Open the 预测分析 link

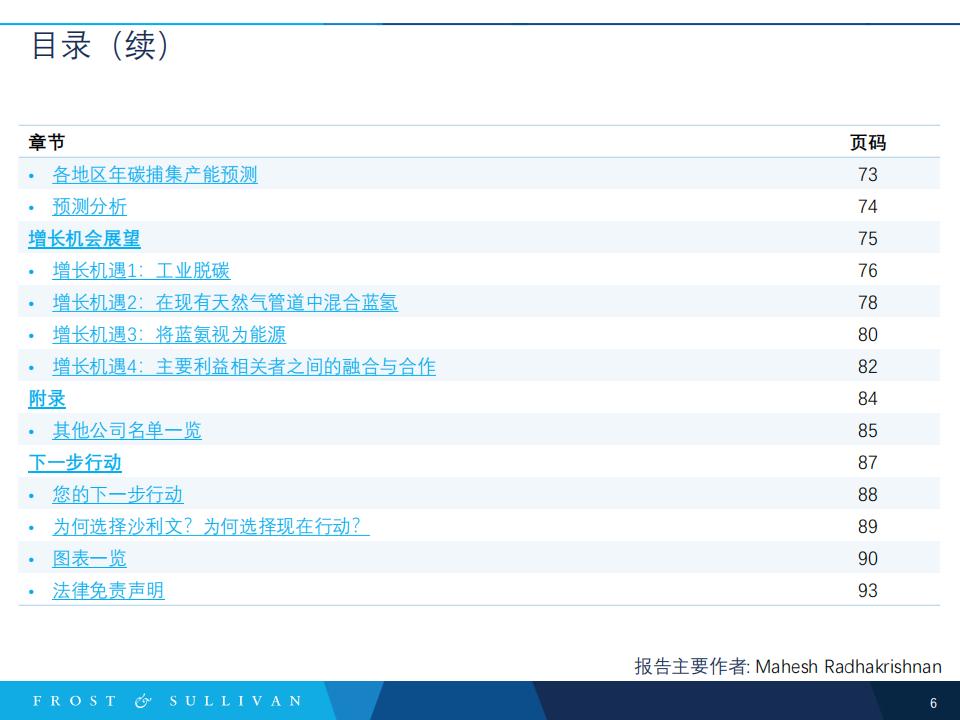89,206
